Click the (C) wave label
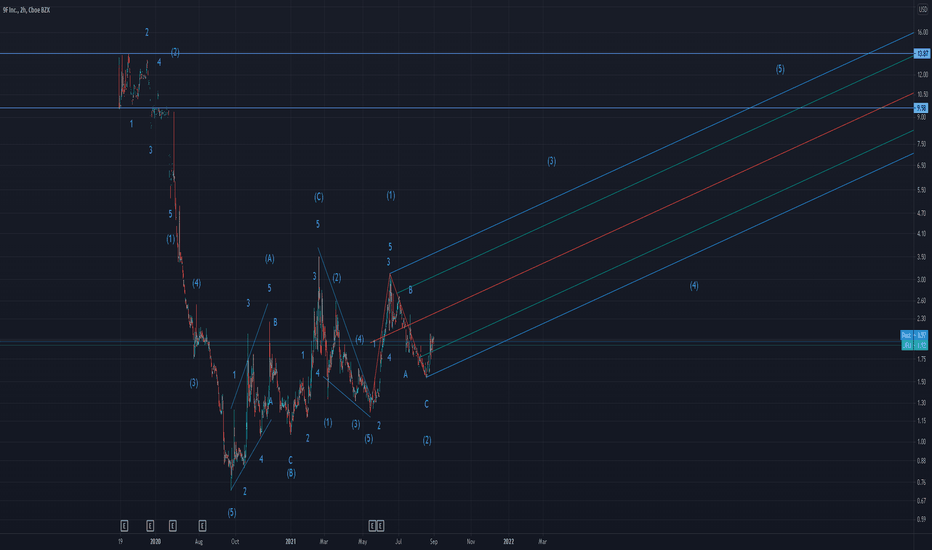The height and width of the screenshot is (550, 932). 319,197
